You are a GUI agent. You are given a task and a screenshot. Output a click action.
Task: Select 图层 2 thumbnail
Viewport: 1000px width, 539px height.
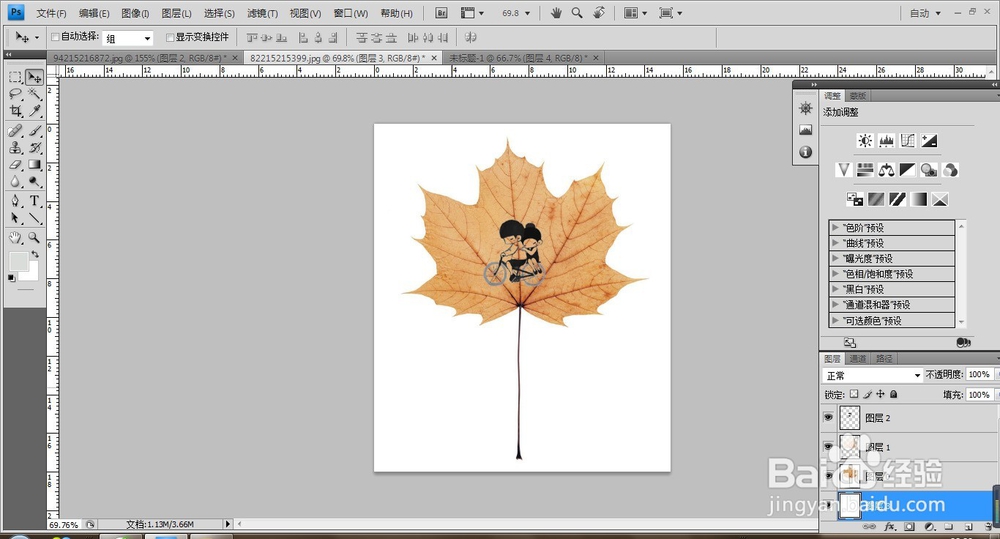[849, 418]
